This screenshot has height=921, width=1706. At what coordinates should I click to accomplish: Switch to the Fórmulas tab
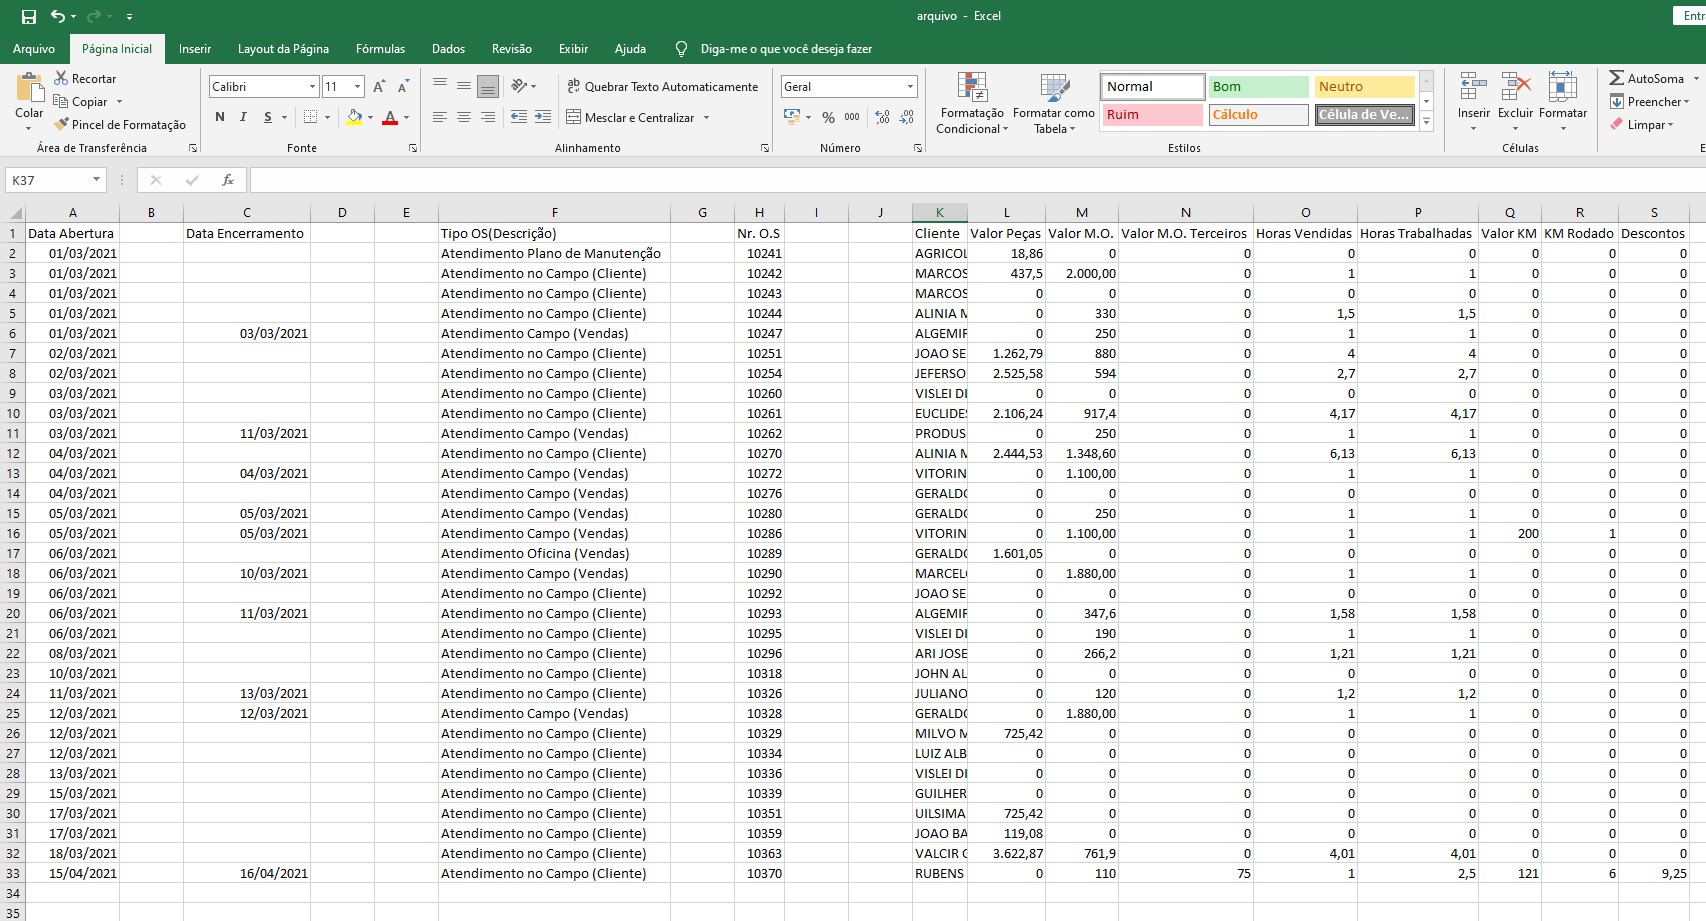click(x=380, y=48)
